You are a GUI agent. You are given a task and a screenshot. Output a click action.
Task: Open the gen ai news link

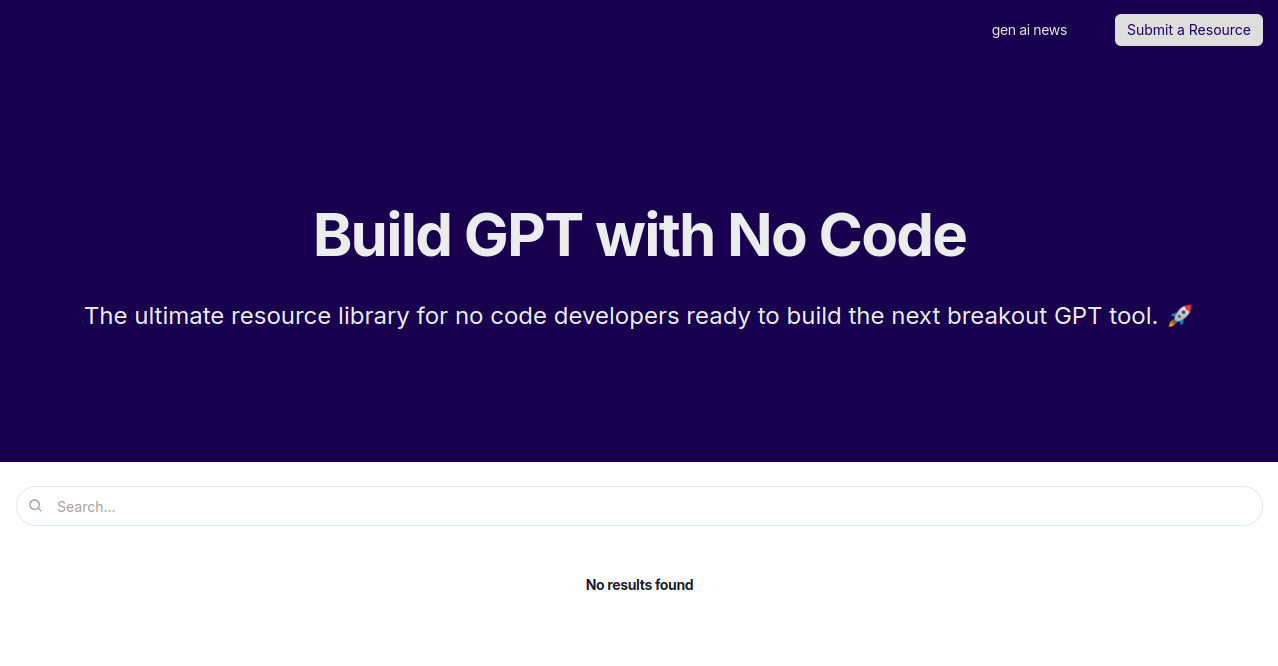(1029, 30)
